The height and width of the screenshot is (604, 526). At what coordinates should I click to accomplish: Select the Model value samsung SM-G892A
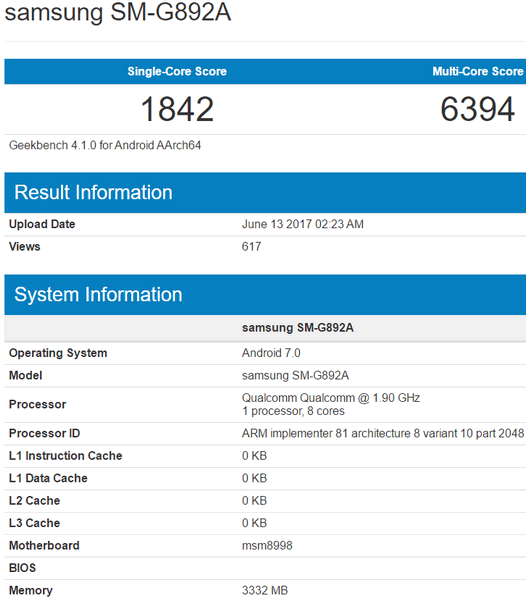tap(295, 376)
